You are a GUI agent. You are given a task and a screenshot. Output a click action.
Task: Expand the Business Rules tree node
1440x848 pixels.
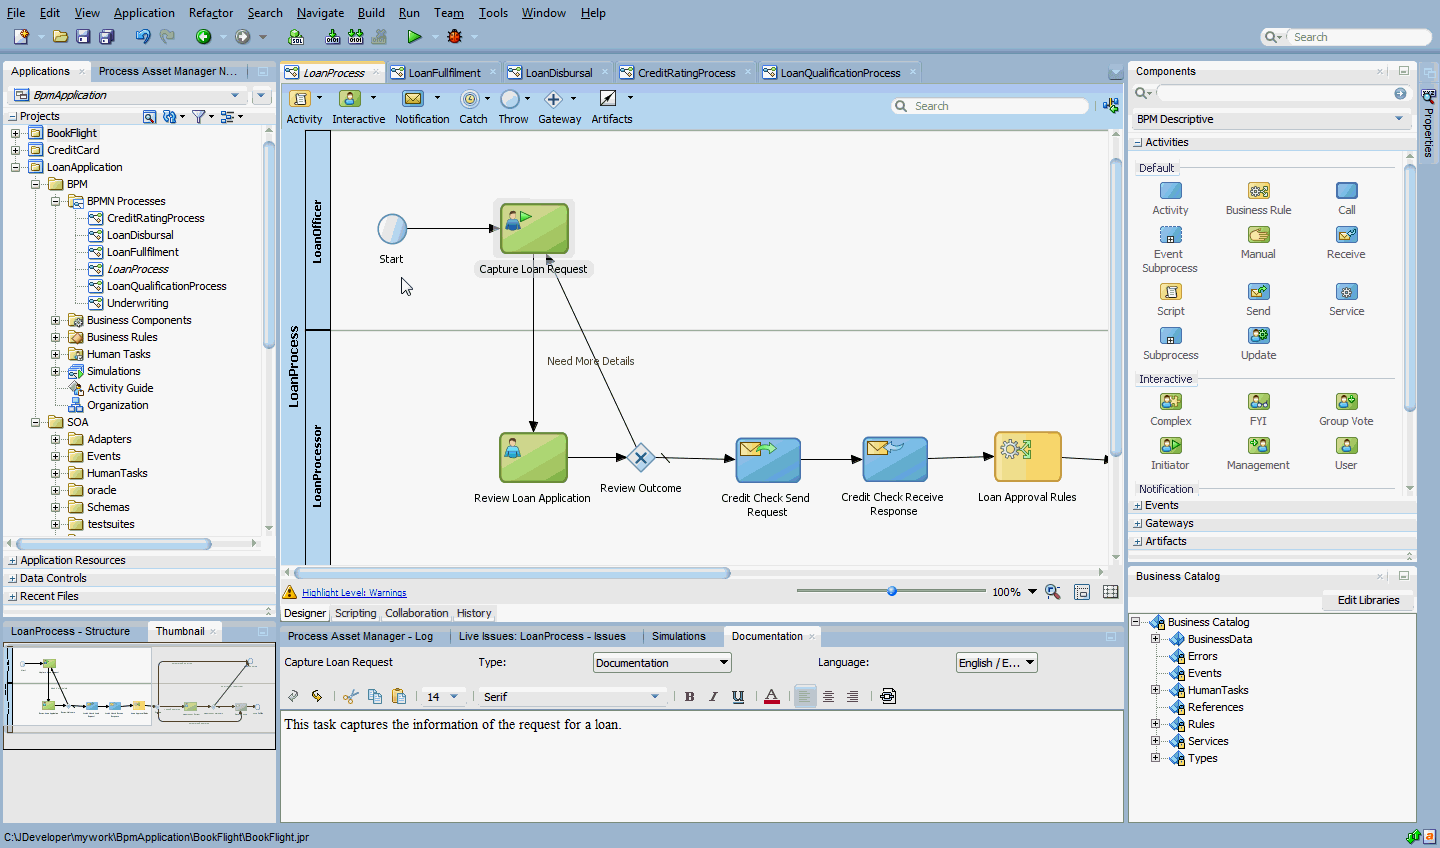(x=56, y=337)
